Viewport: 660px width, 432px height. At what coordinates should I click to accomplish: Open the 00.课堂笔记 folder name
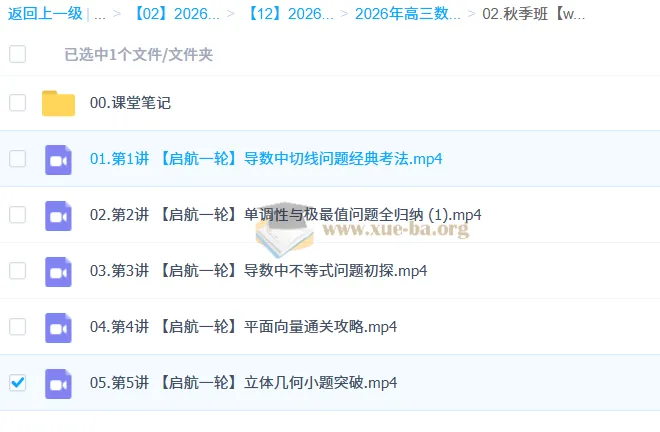point(130,103)
